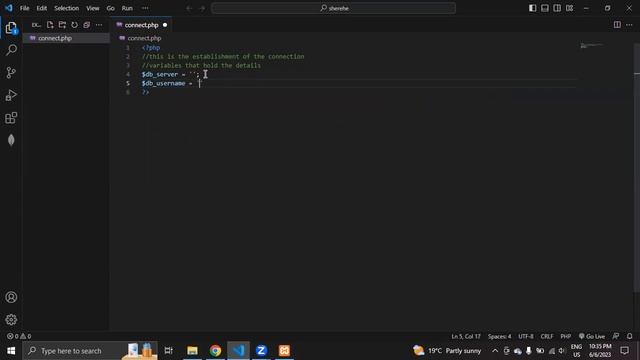Toggle the bottom panel
The height and width of the screenshot is (360, 640).
pyautogui.click(x=545, y=8)
